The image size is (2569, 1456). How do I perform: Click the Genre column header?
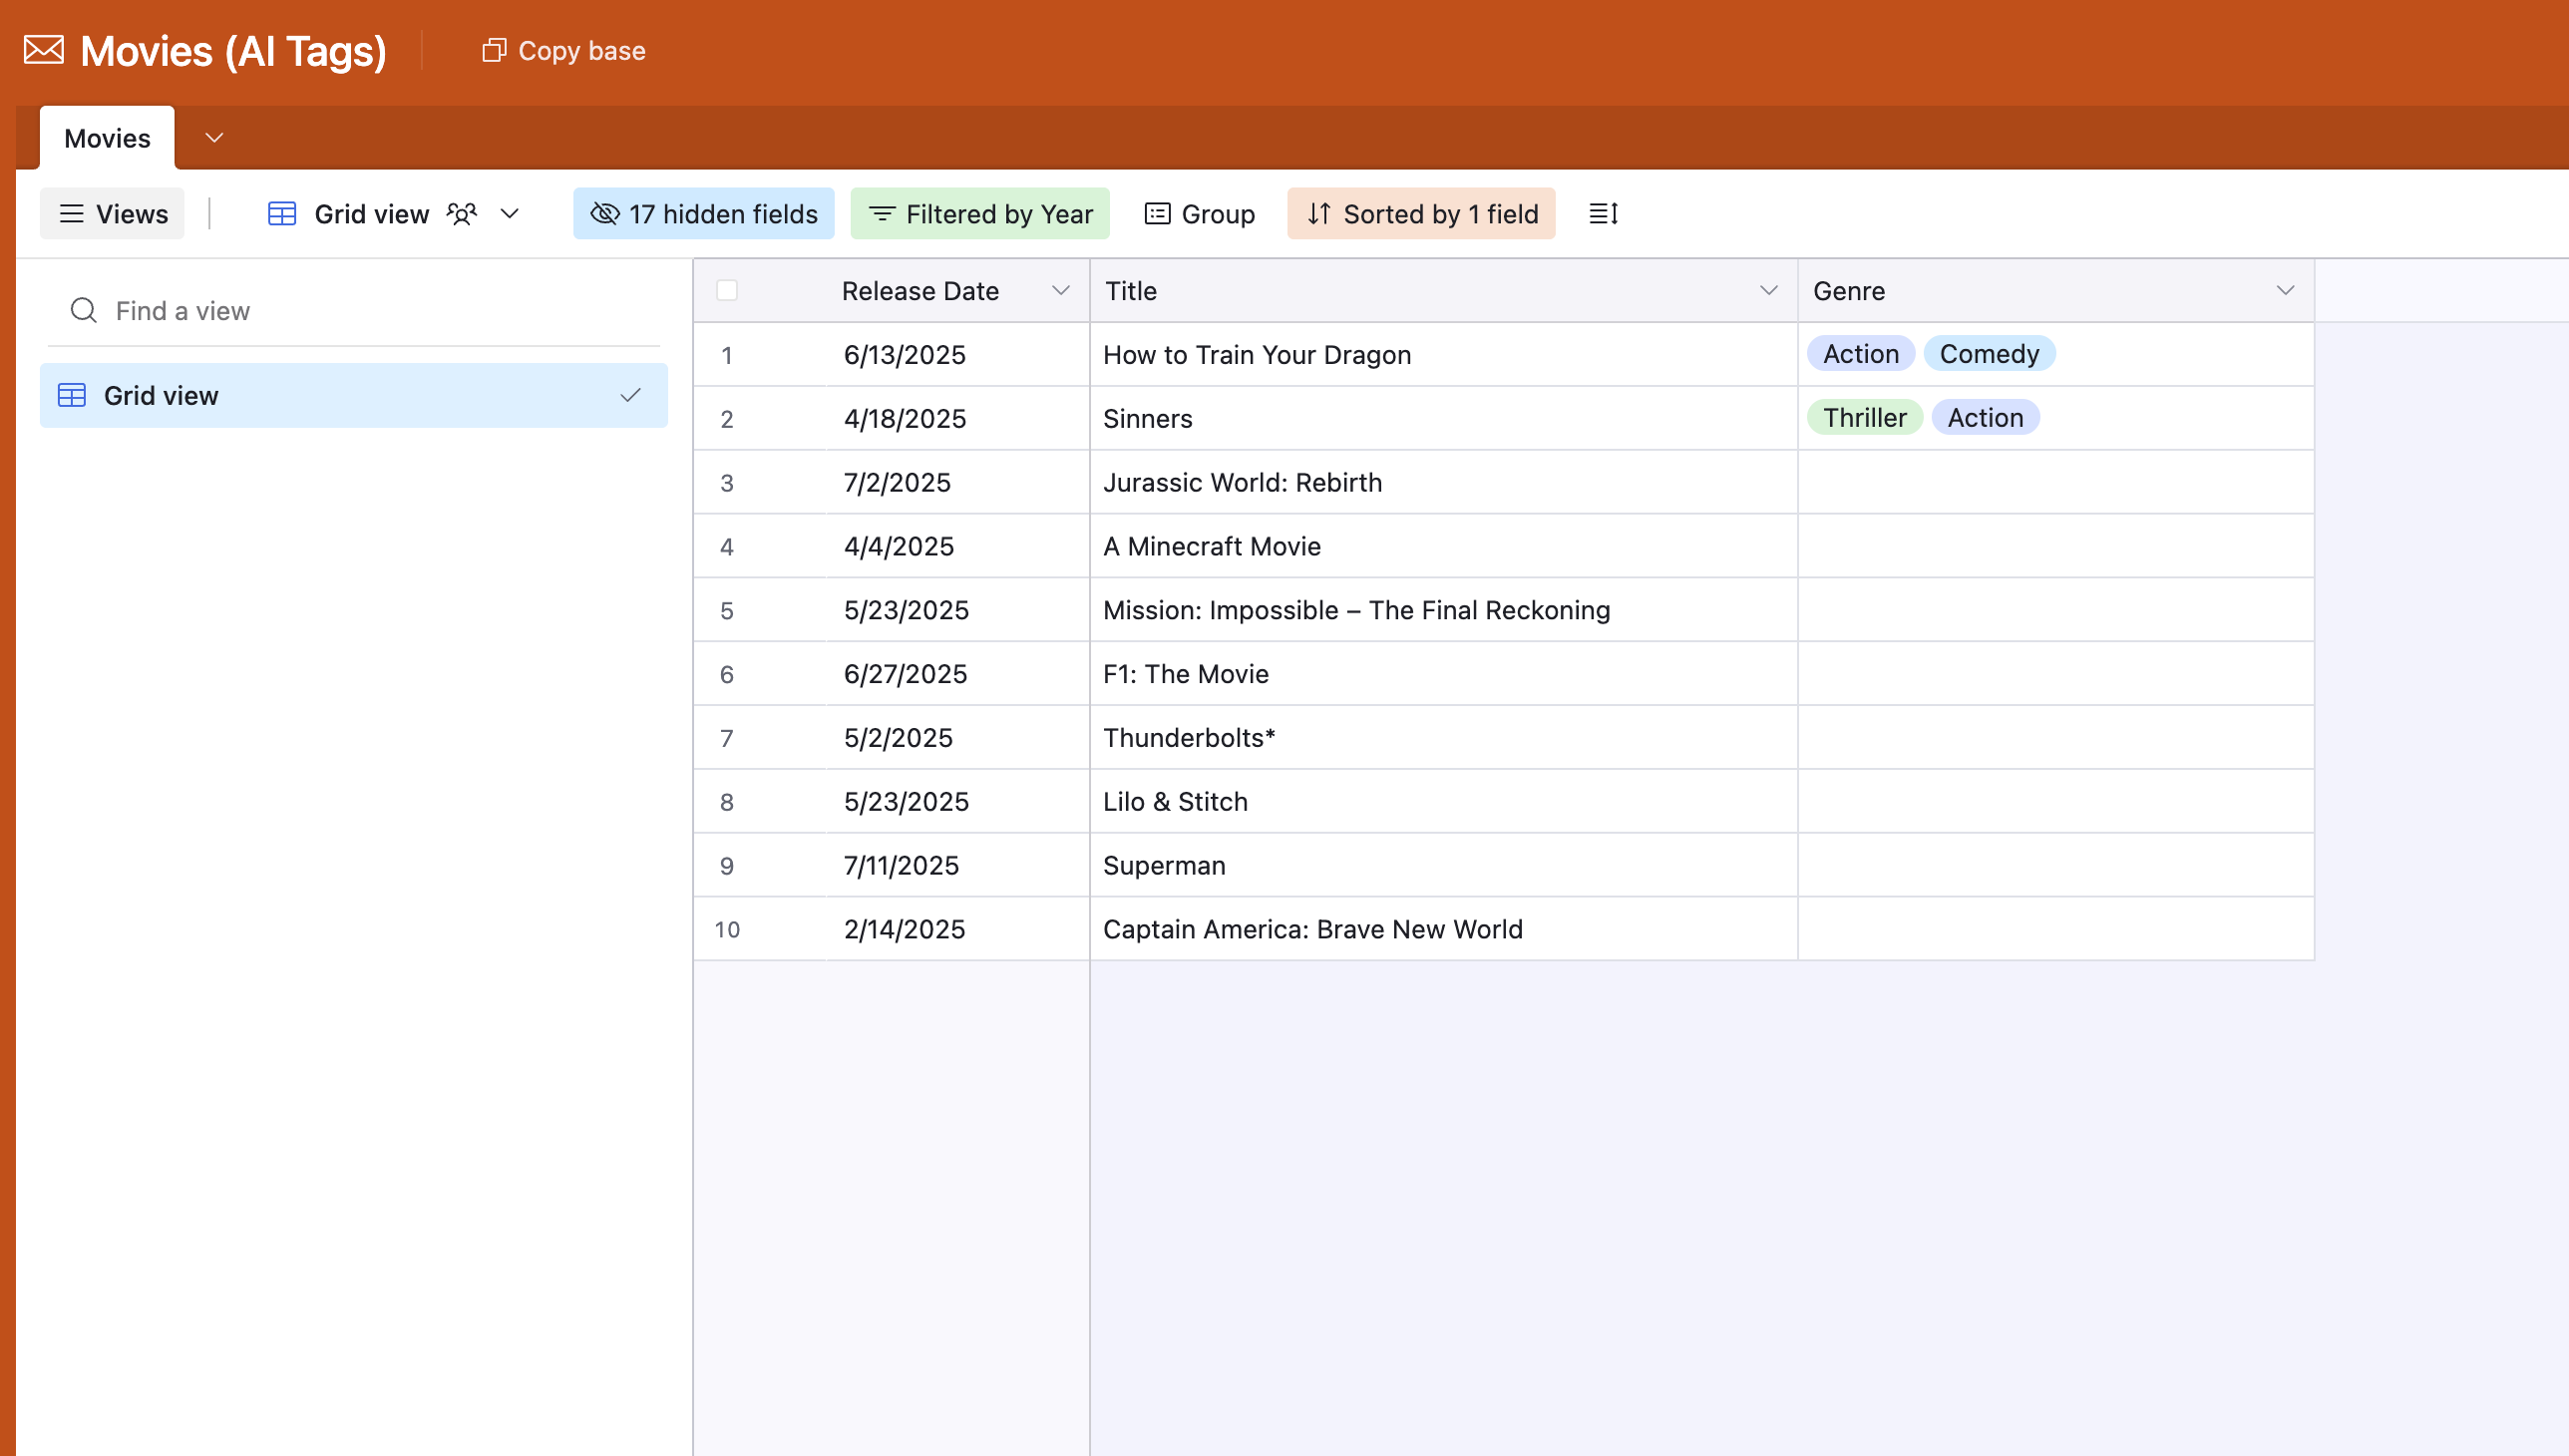tap(2056, 290)
